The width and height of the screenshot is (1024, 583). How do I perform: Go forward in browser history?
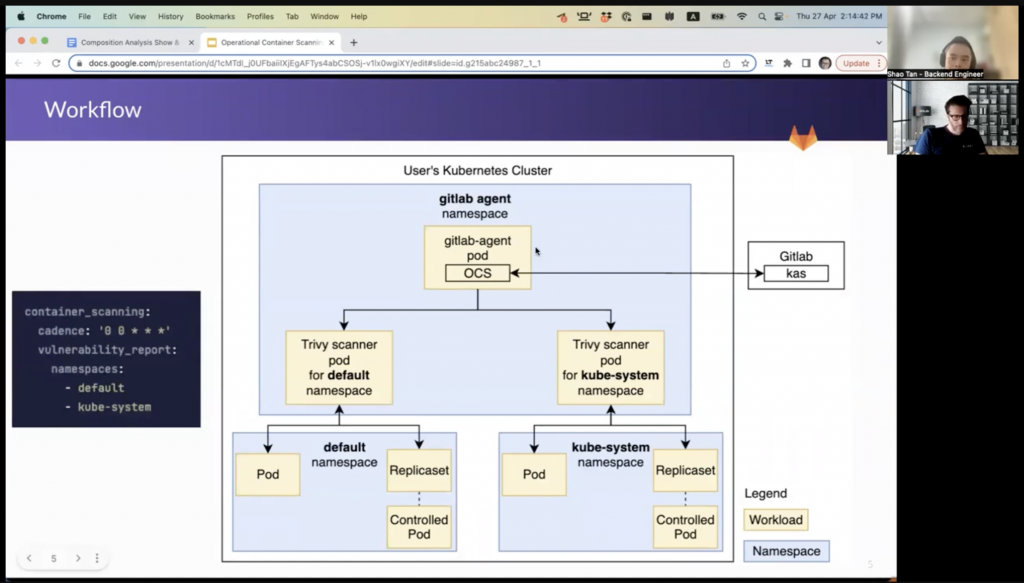coord(37,63)
